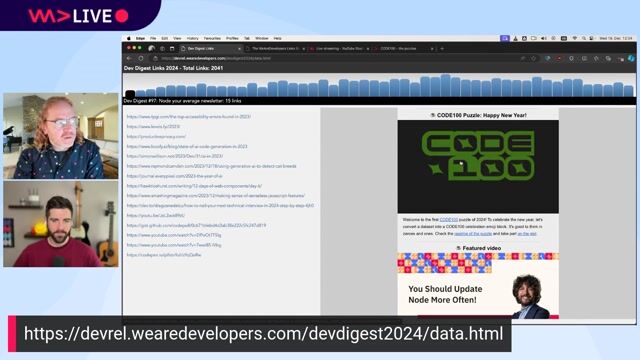640x360 pixels.
Task: Open the gist.github.com link
Action: (196, 225)
